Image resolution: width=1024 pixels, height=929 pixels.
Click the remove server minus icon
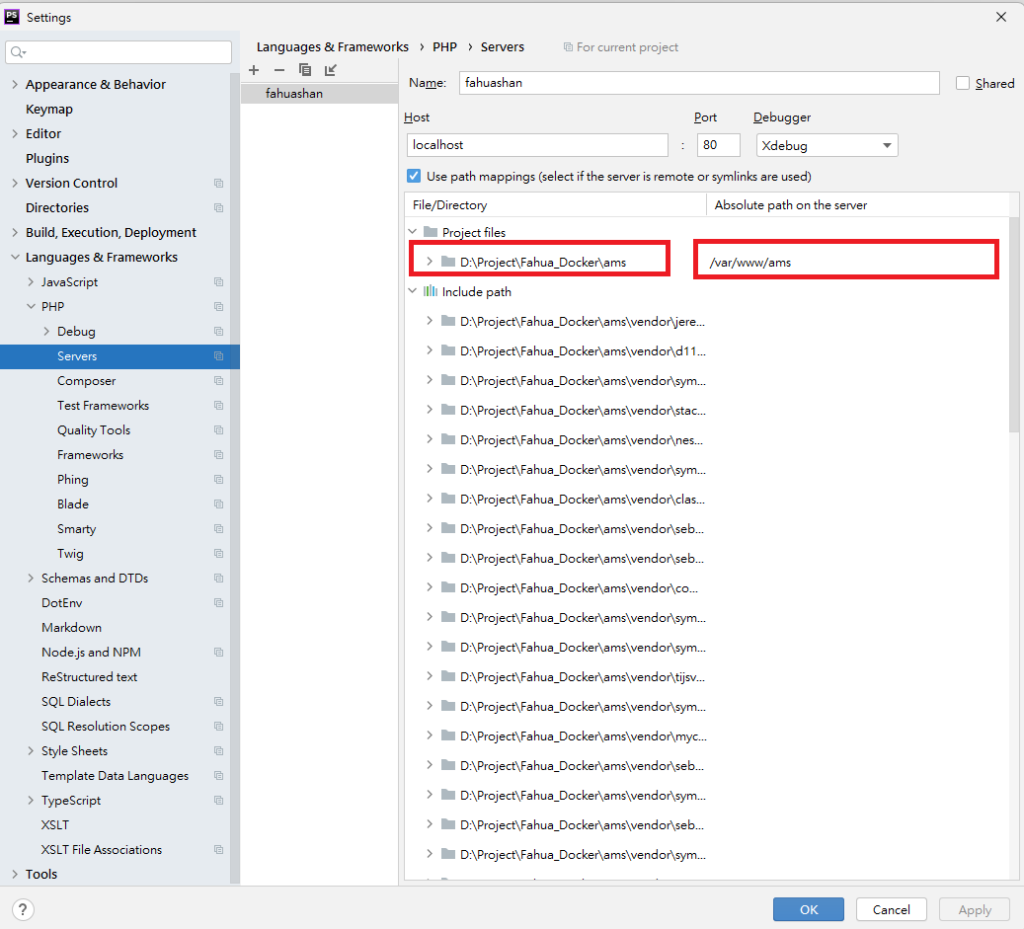click(279, 70)
